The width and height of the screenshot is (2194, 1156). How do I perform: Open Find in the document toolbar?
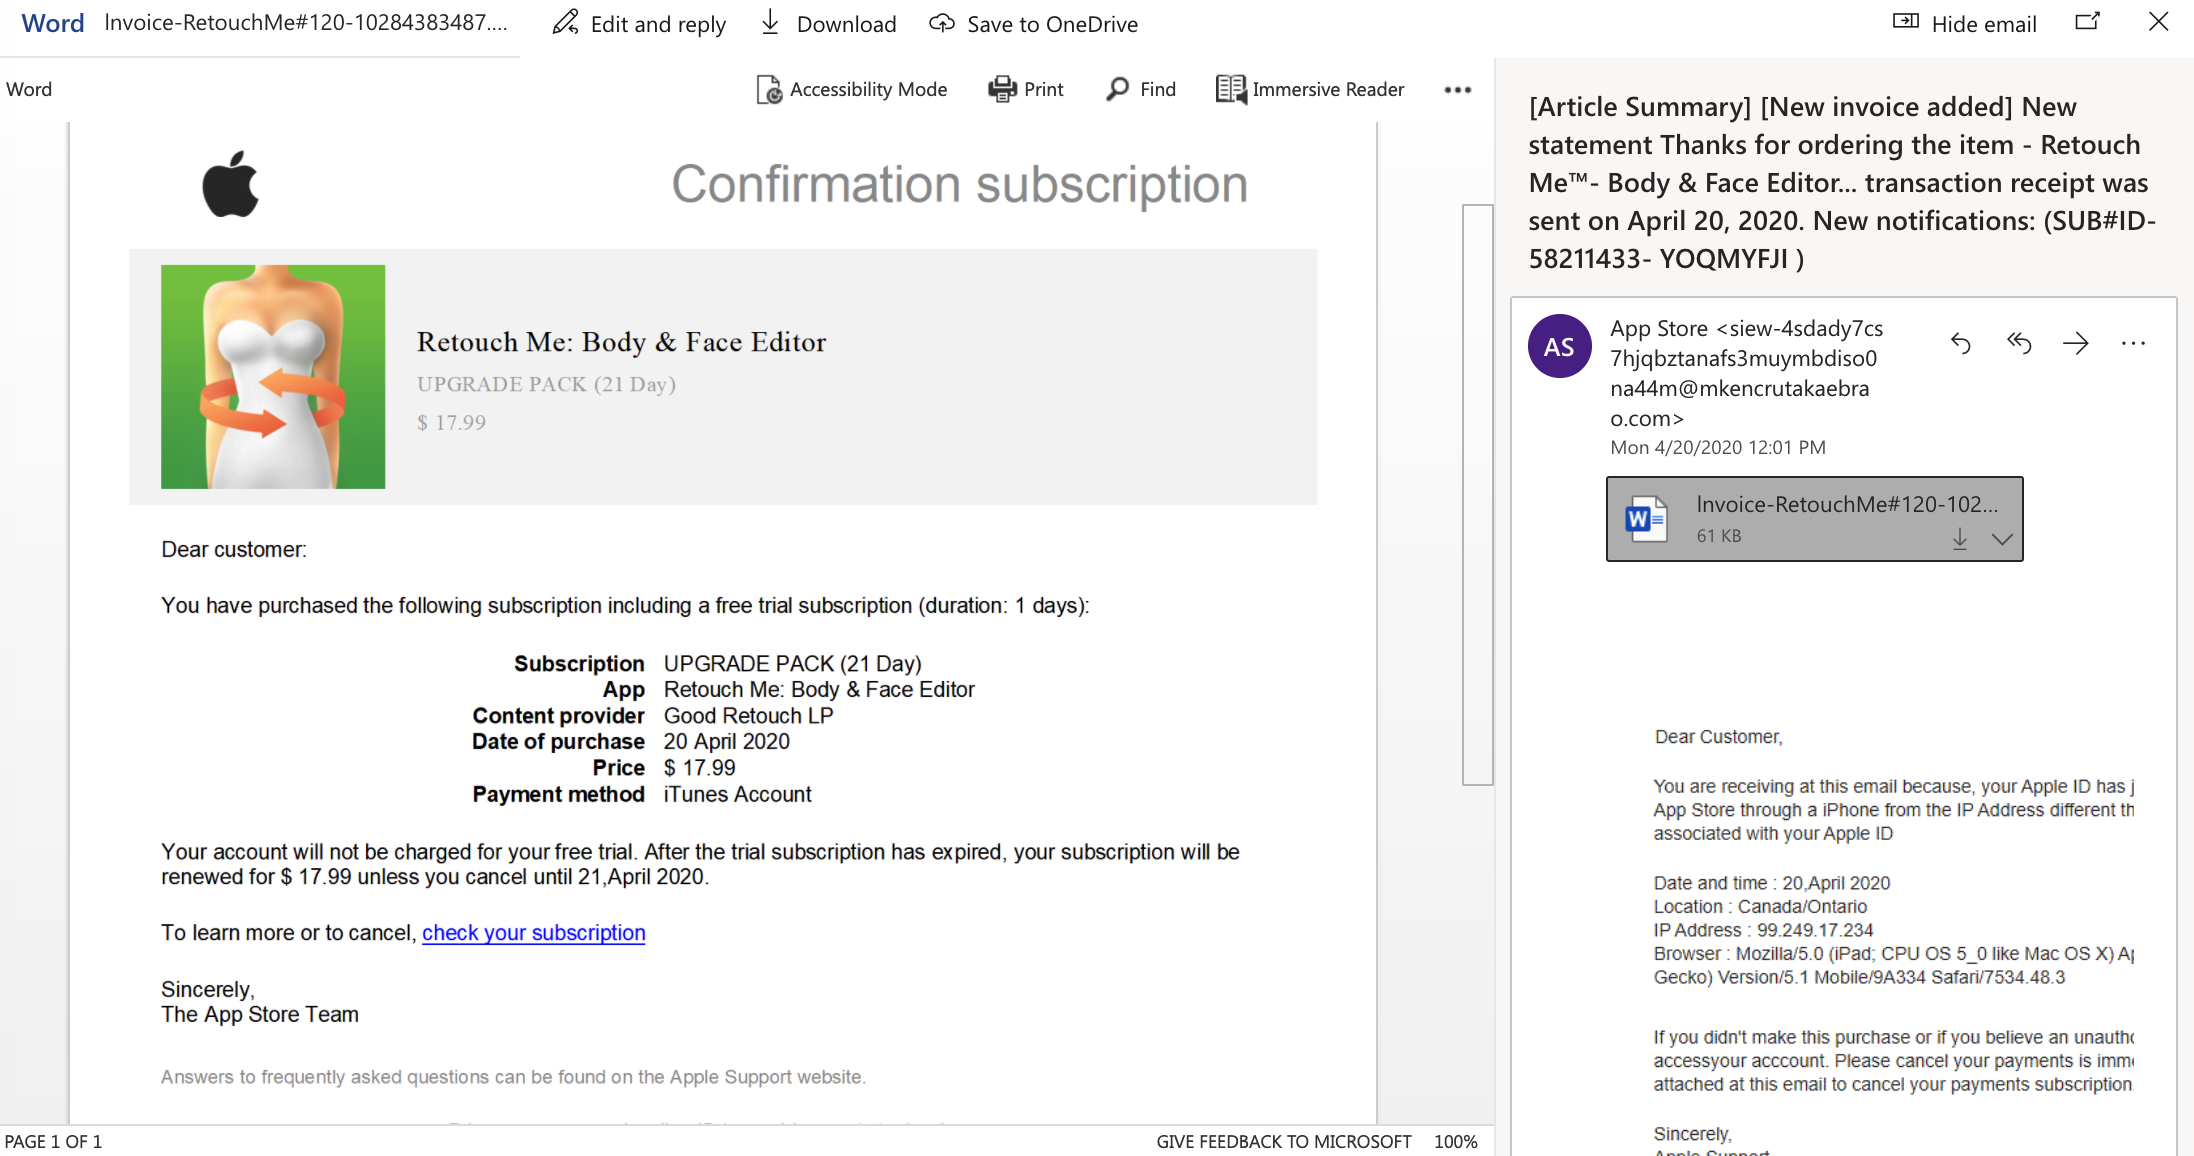tap(1141, 89)
